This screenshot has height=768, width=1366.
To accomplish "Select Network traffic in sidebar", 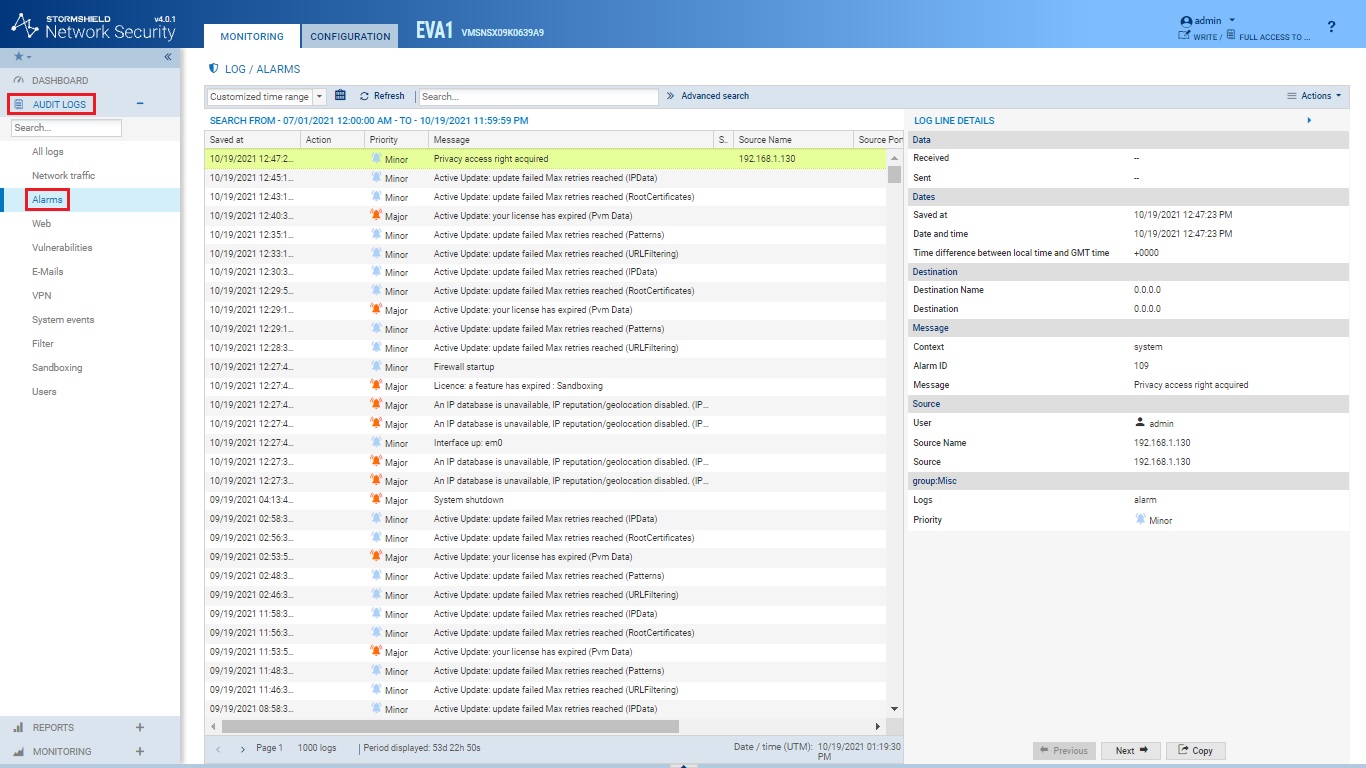I will [64, 176].
